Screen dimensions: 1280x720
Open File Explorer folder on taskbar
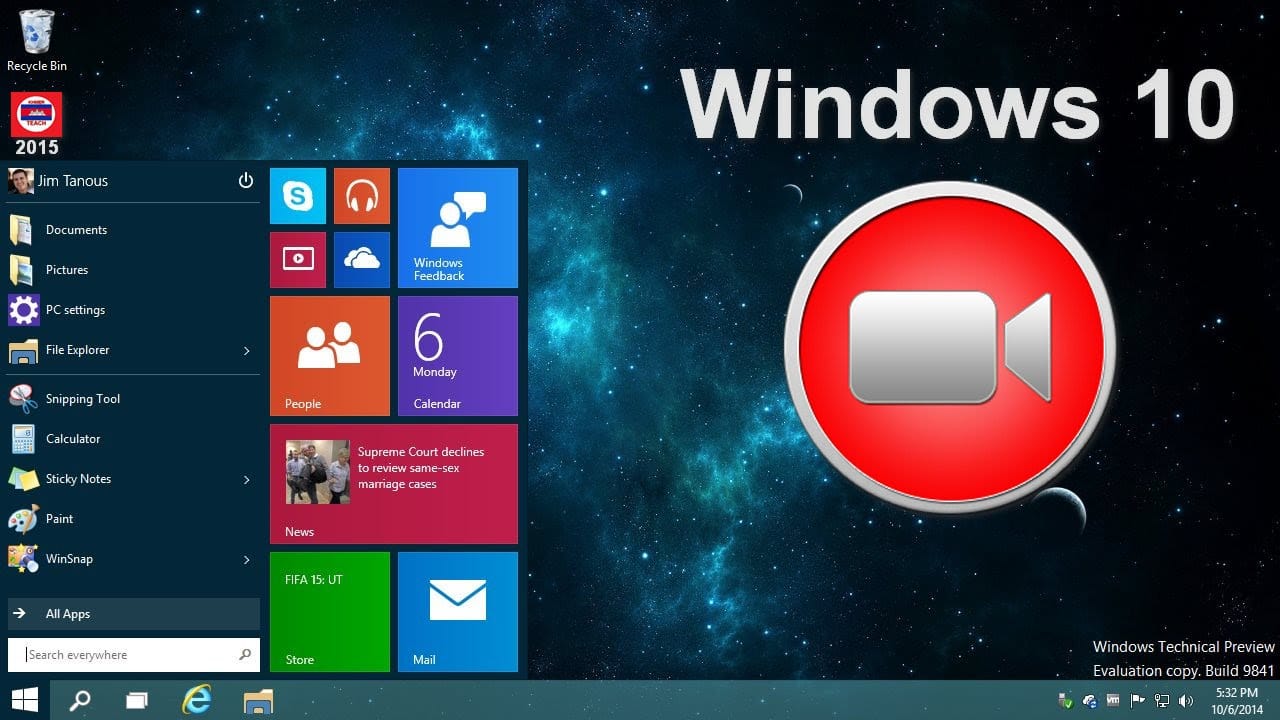pyautogui.click(x=258, y=700)
